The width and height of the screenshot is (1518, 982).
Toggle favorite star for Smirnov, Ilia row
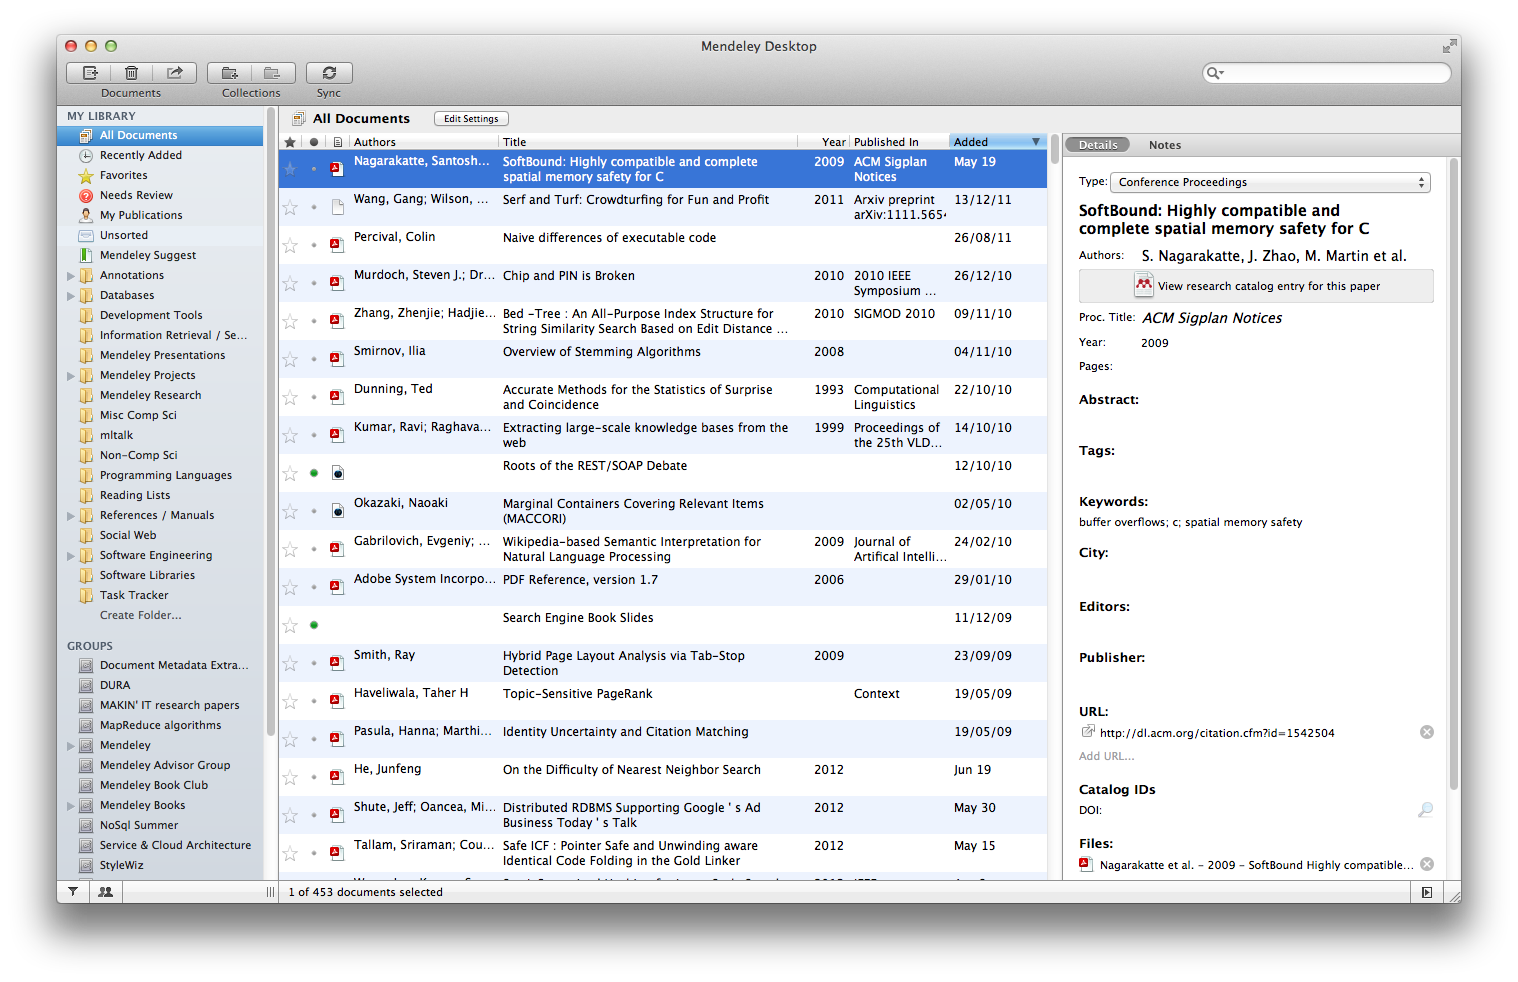coord(290,359)
